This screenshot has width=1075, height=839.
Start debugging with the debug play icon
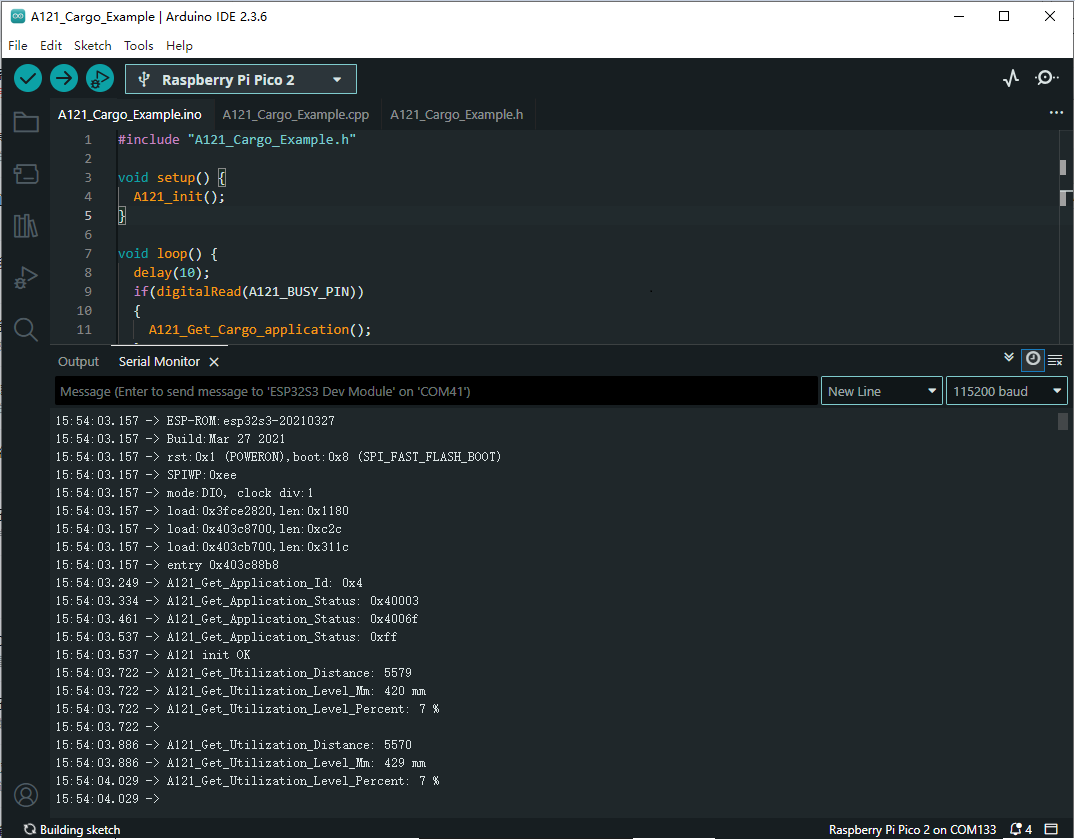(100, 78)
